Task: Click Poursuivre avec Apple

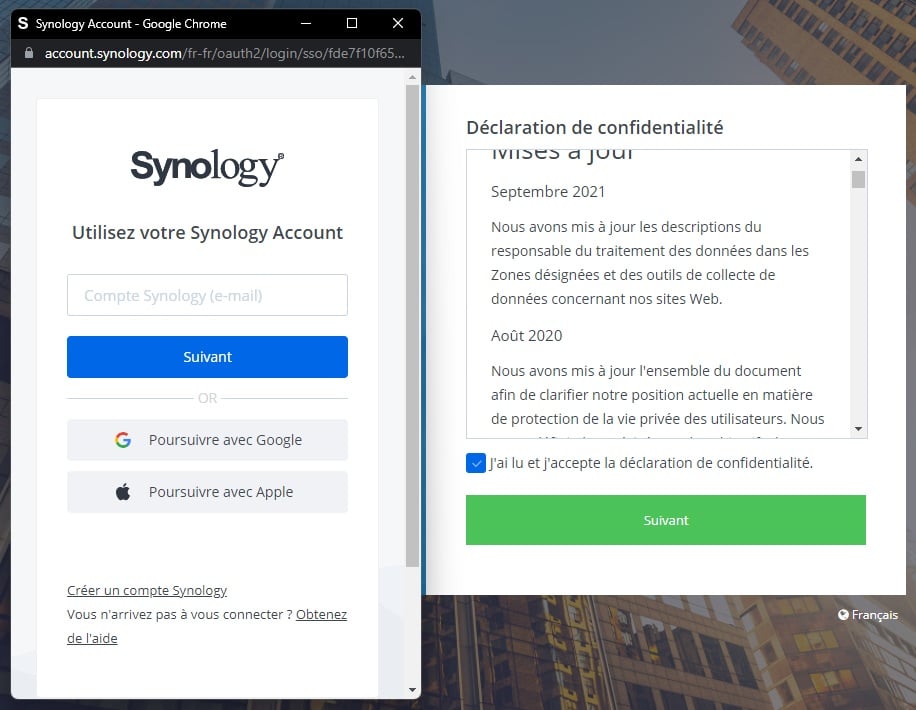Action: point(207,491)
